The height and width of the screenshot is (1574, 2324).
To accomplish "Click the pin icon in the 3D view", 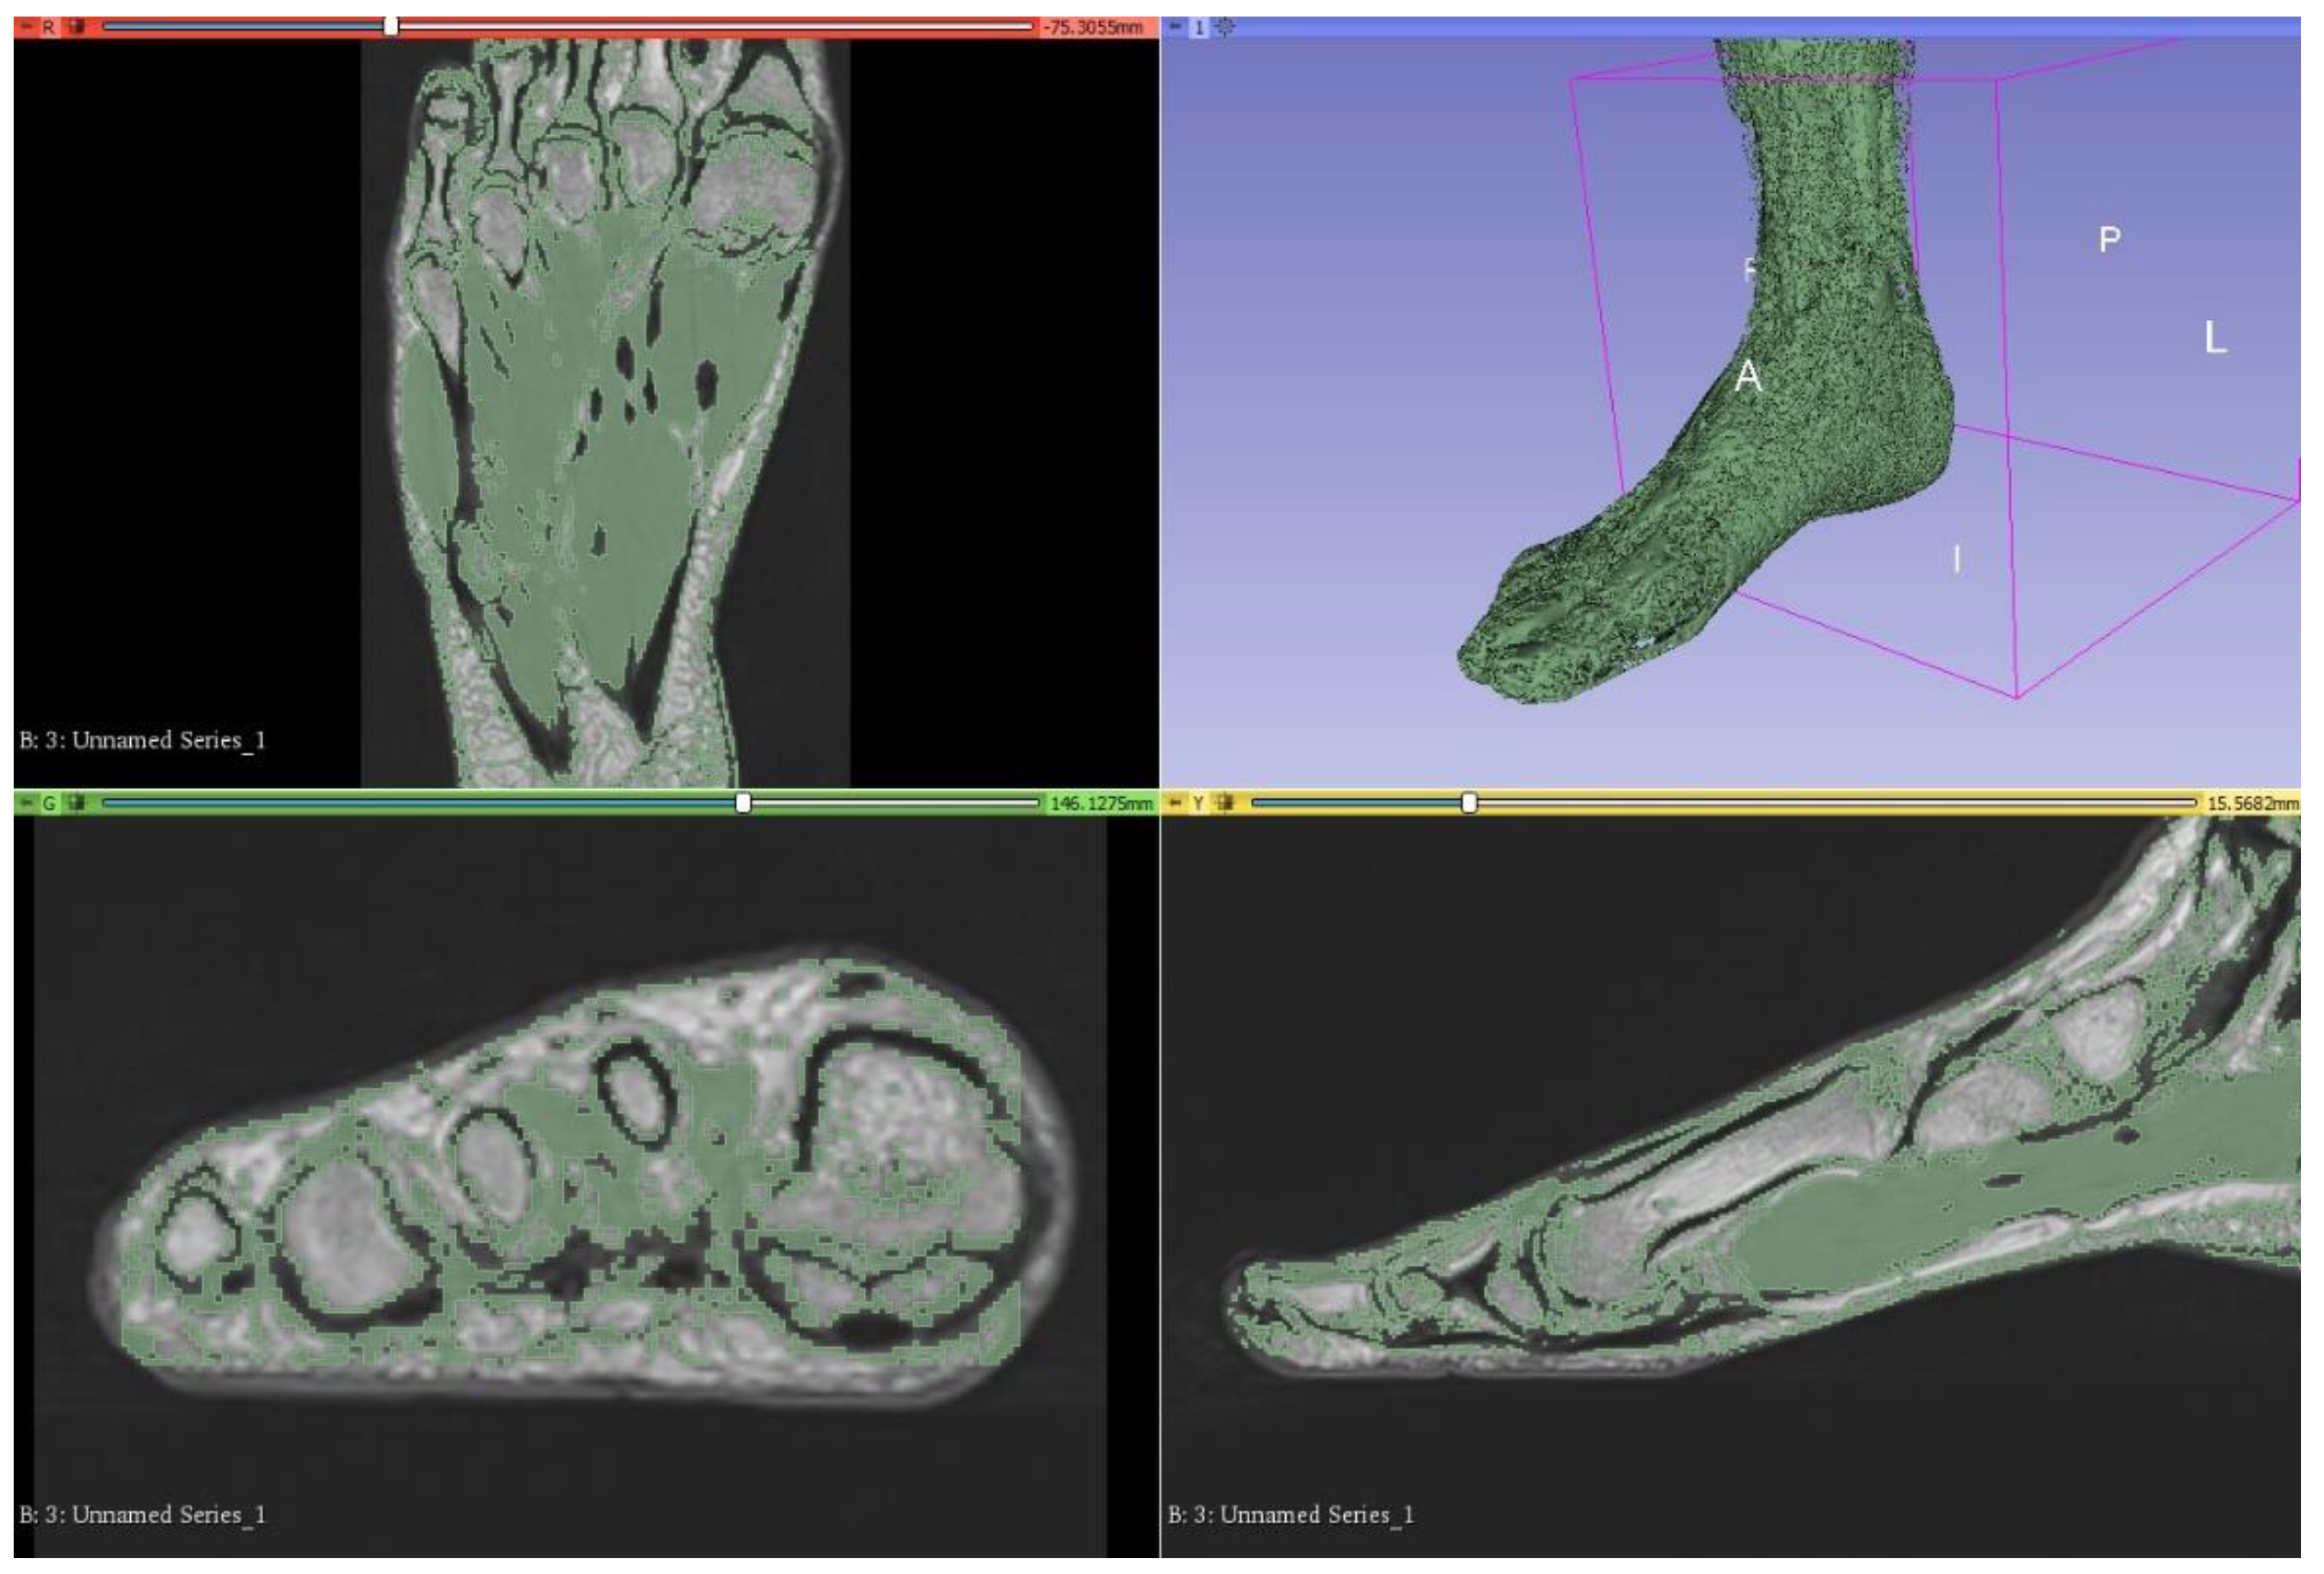I will [x=1175, y=27].
